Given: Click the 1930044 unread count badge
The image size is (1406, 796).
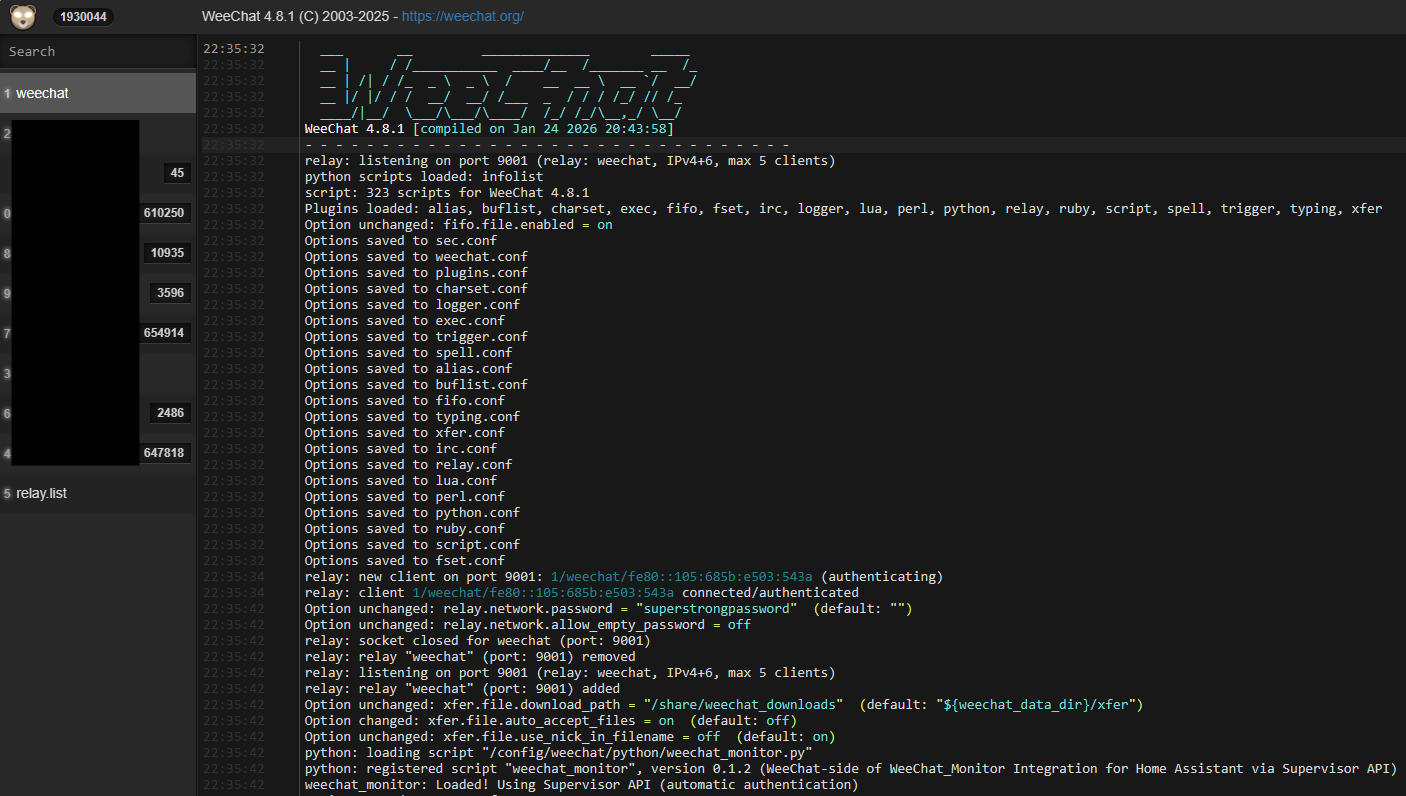Looking at the screenshot, I should point(84,17).
